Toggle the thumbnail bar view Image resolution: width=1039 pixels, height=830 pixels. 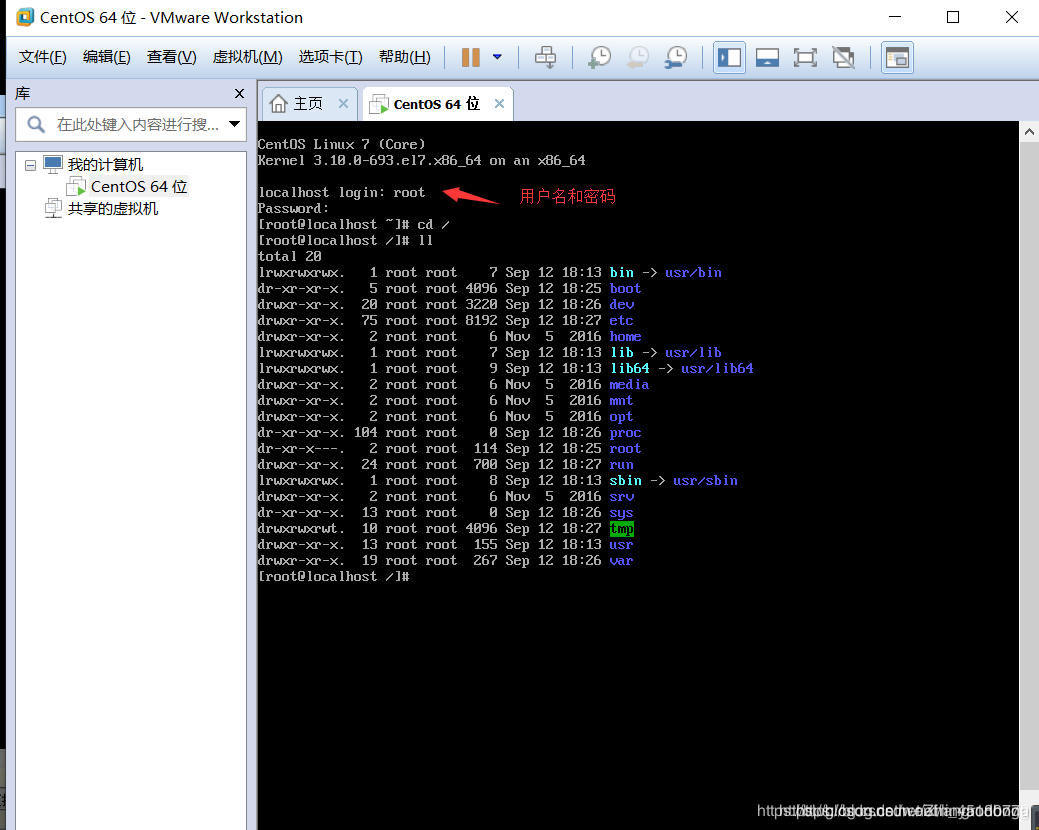pos(767,58)
